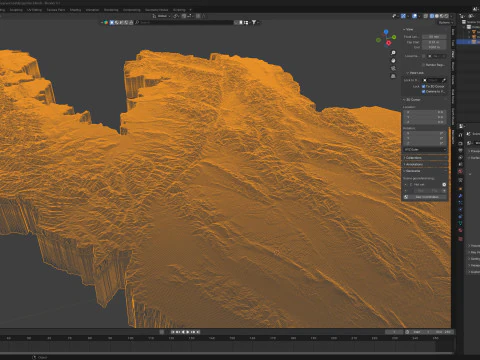Click the Clip Start value field
Viewport: 480px width, 360px height.
click(x=434, y=42)
